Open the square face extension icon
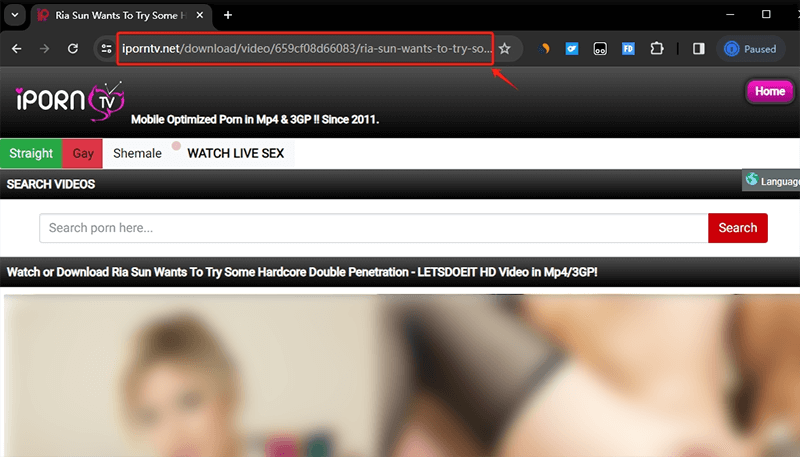800x457 pixels. tap(600, 48)
